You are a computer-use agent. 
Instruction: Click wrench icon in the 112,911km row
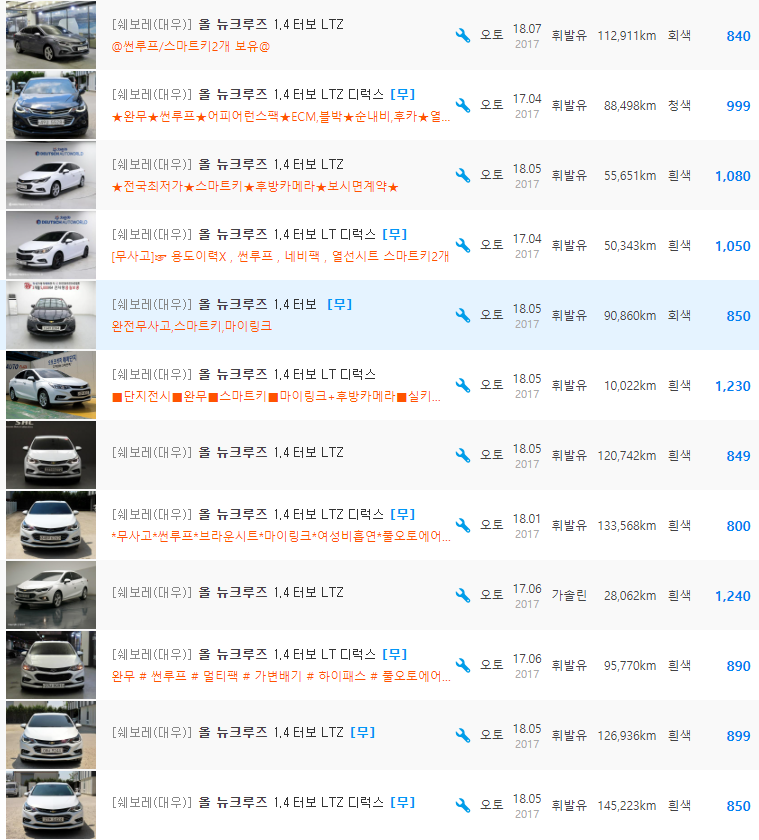click(463, 36)
